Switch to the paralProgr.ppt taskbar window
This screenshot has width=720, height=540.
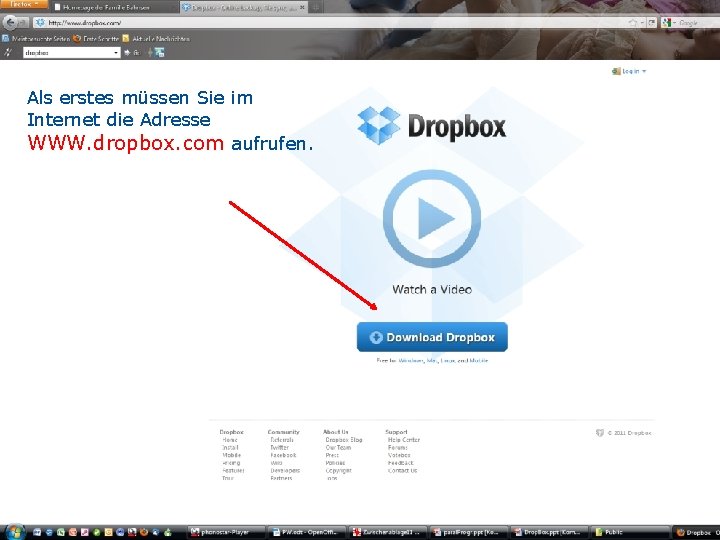click(x=468, y=533)
